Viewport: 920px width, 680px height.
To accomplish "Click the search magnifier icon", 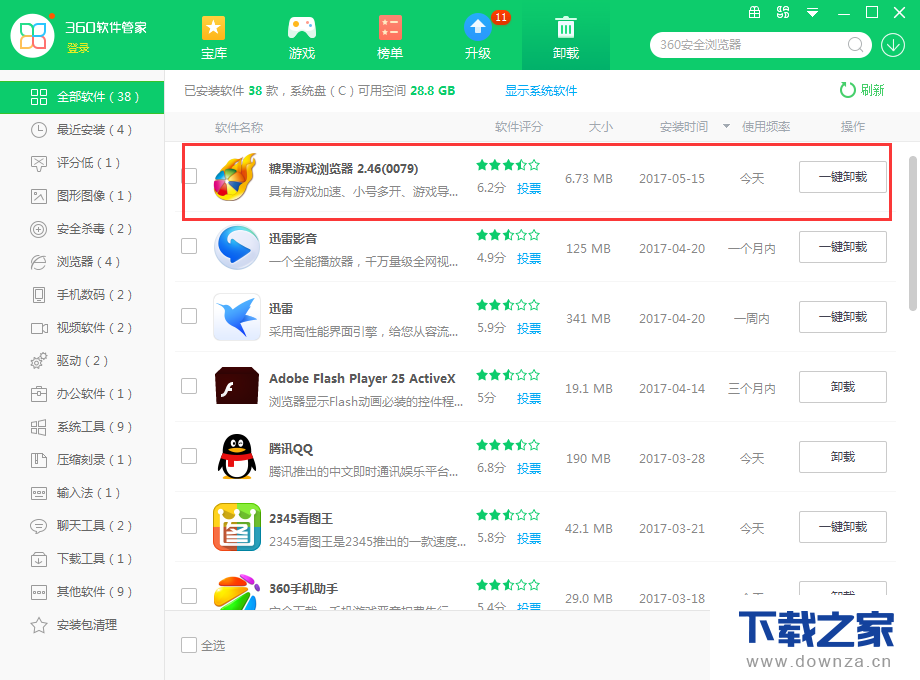I will pyautogui.click(x=855, y=45).
